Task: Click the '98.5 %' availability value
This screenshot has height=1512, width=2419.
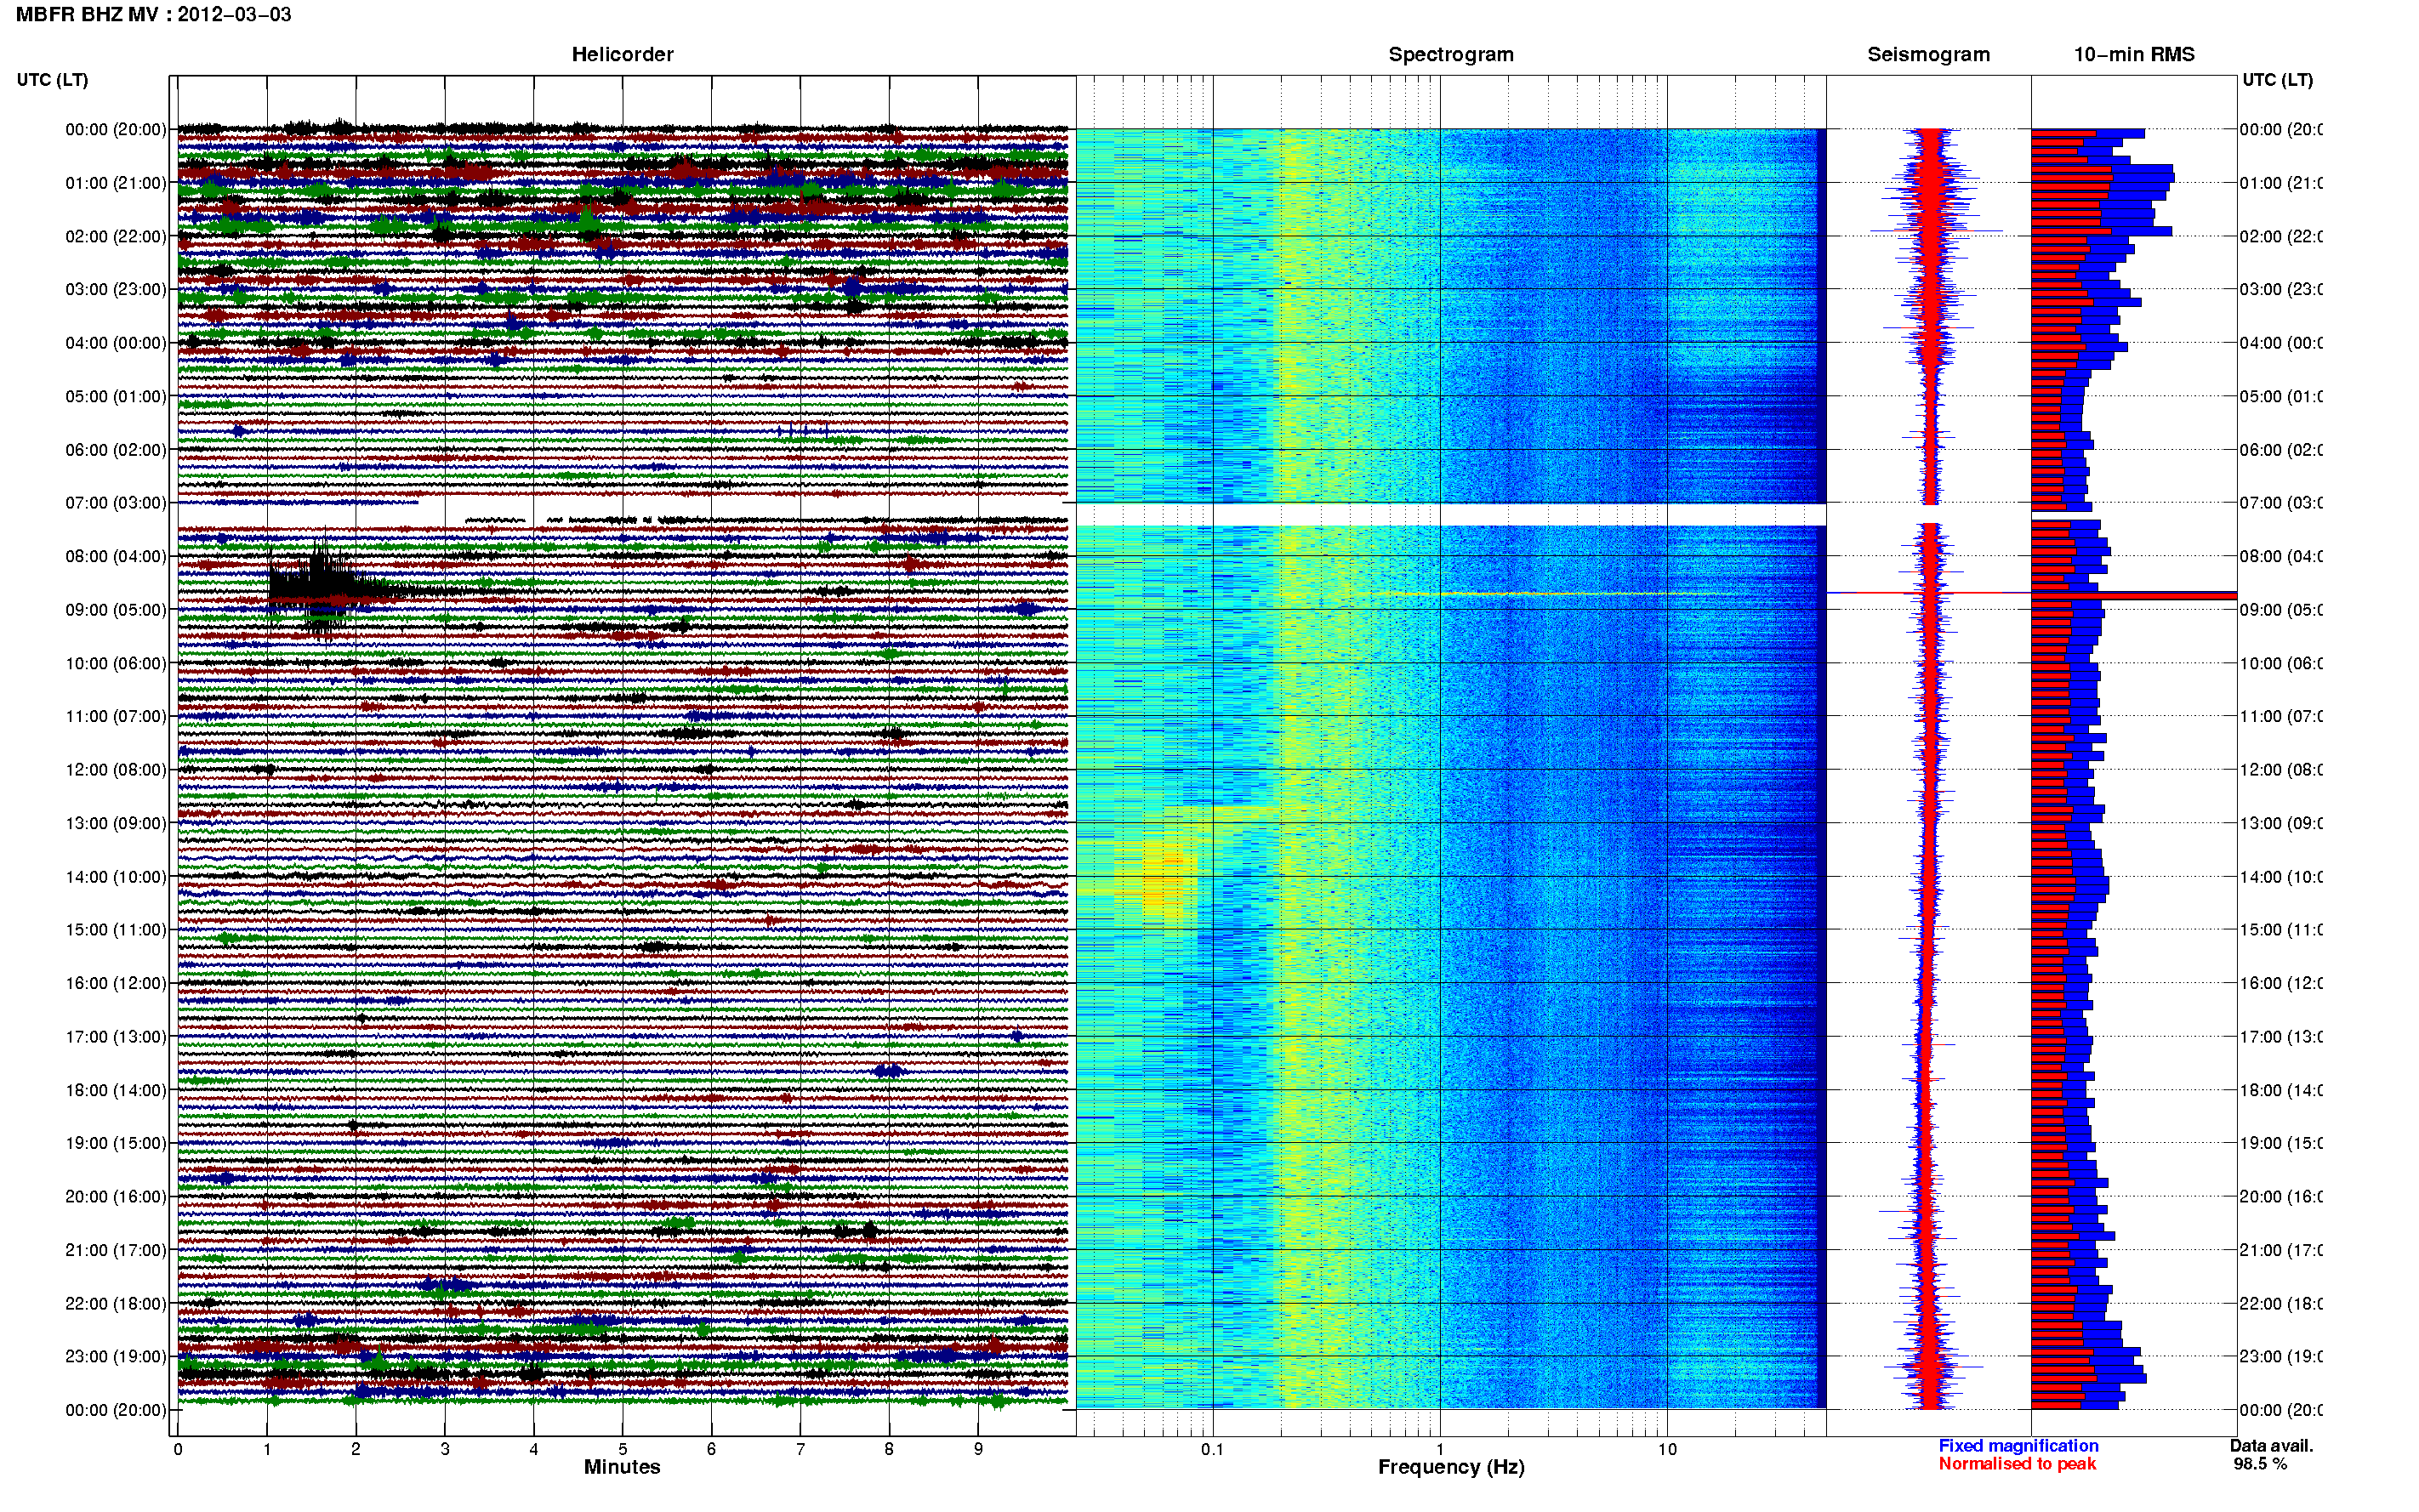Action: click(x=2260, y=1464)
